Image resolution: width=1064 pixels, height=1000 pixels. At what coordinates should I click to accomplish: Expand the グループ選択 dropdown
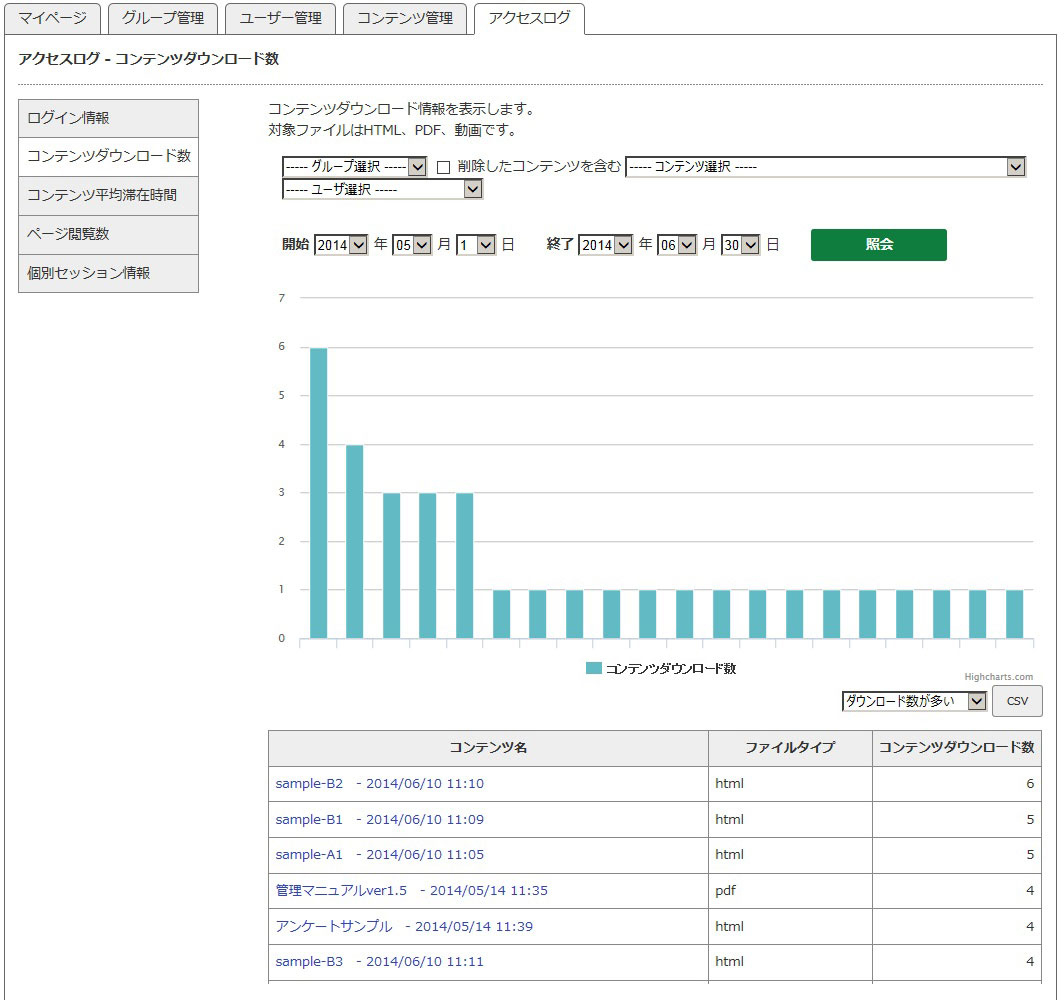pos(354,166)
